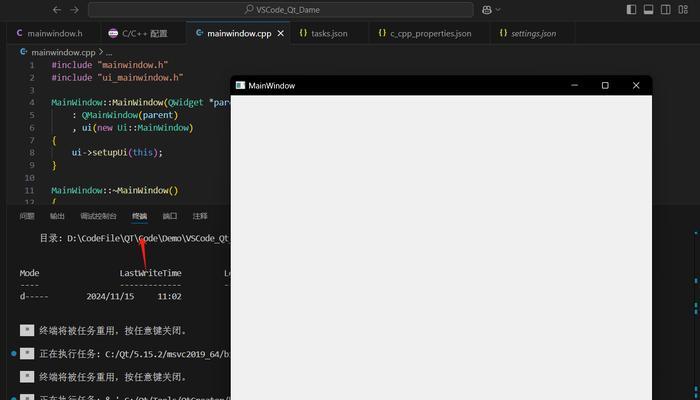Close the mainwindow.cpp tab
700x400 pixels.
point(281,33)
